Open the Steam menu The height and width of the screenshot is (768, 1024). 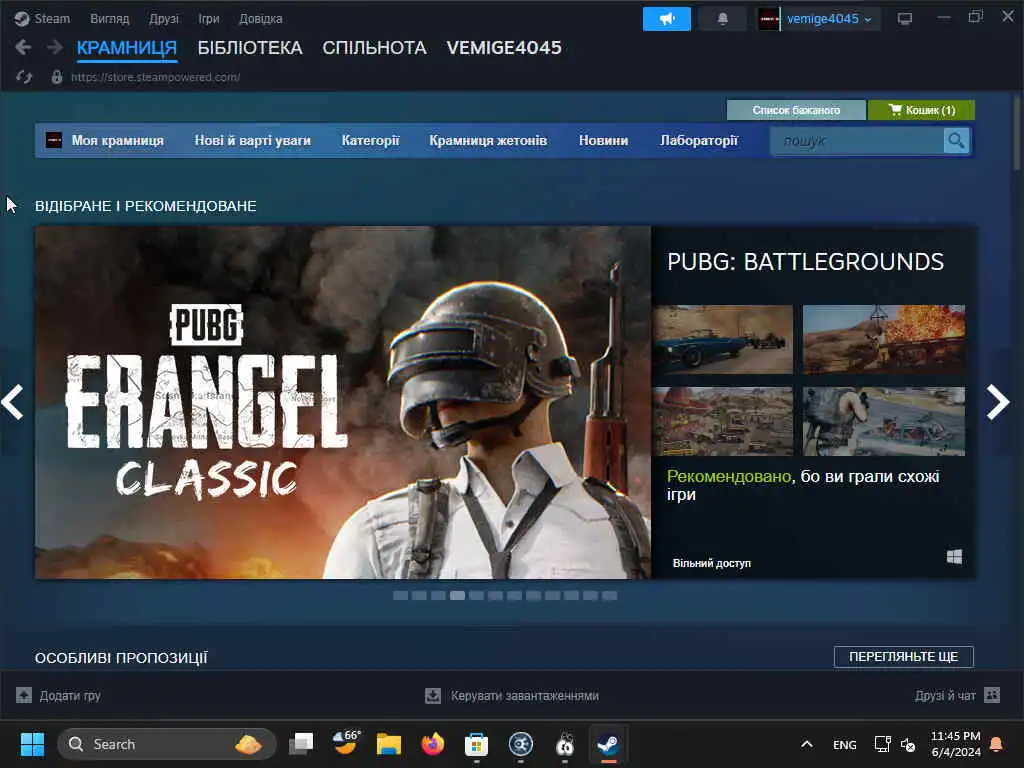[x=52, y=19]
